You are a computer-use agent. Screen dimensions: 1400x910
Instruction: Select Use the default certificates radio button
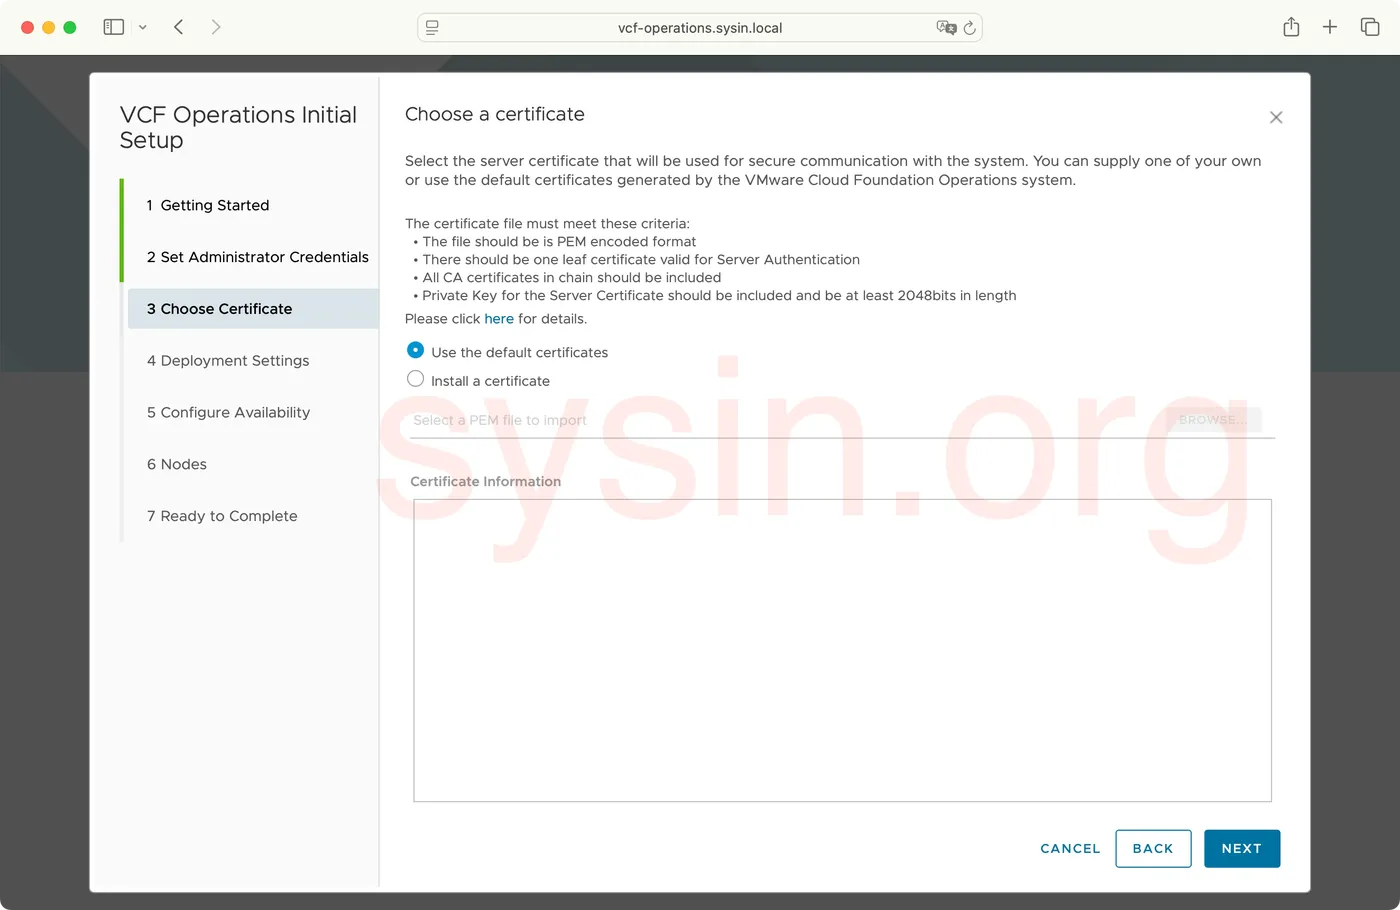point(415,350)
